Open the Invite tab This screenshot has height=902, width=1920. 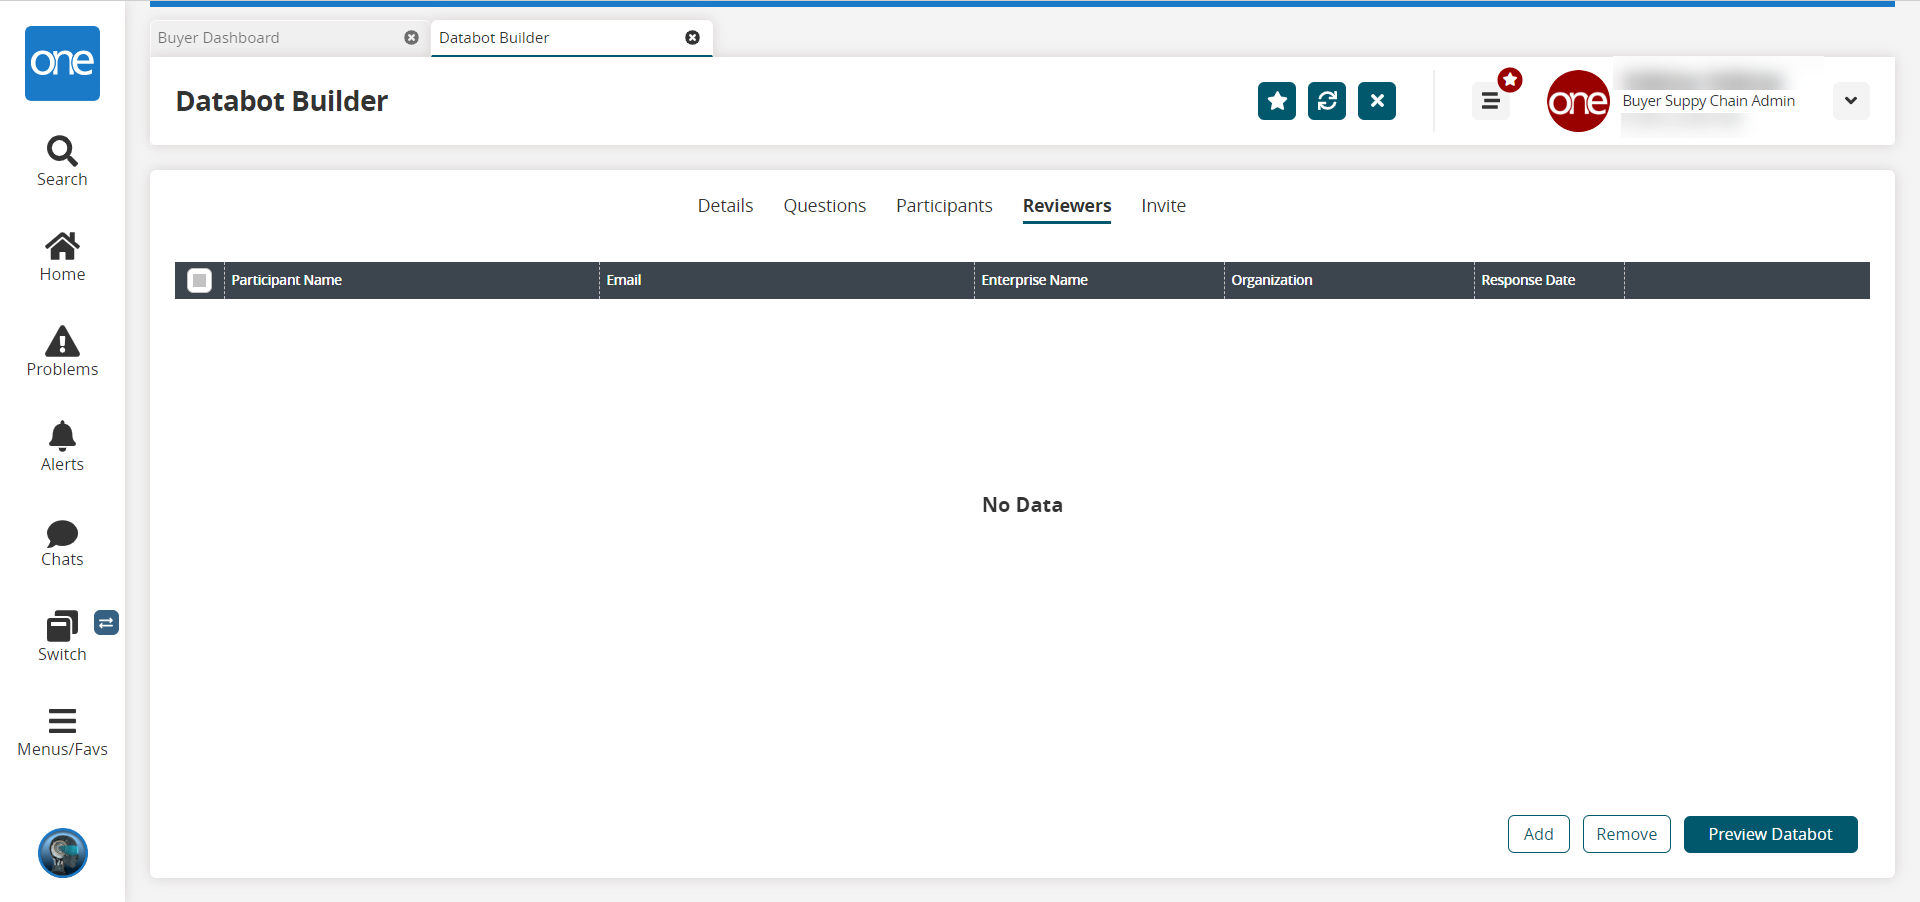coord(1164,206)
